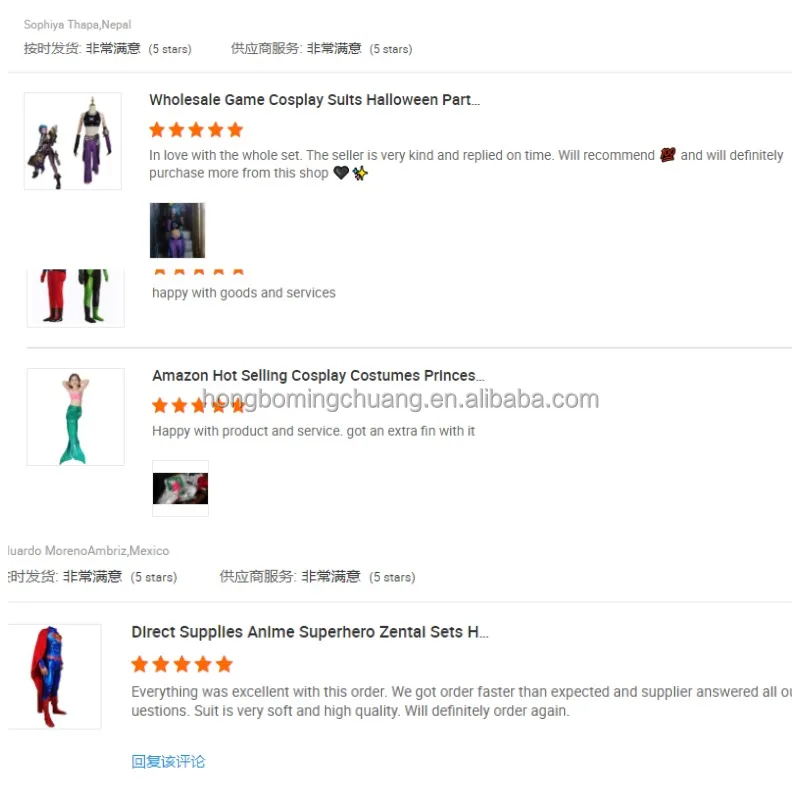The image size is (800, 800).
Task: Click the 供应商服务 rating beneath Sophiya Thapa
Action: (321, 48)
